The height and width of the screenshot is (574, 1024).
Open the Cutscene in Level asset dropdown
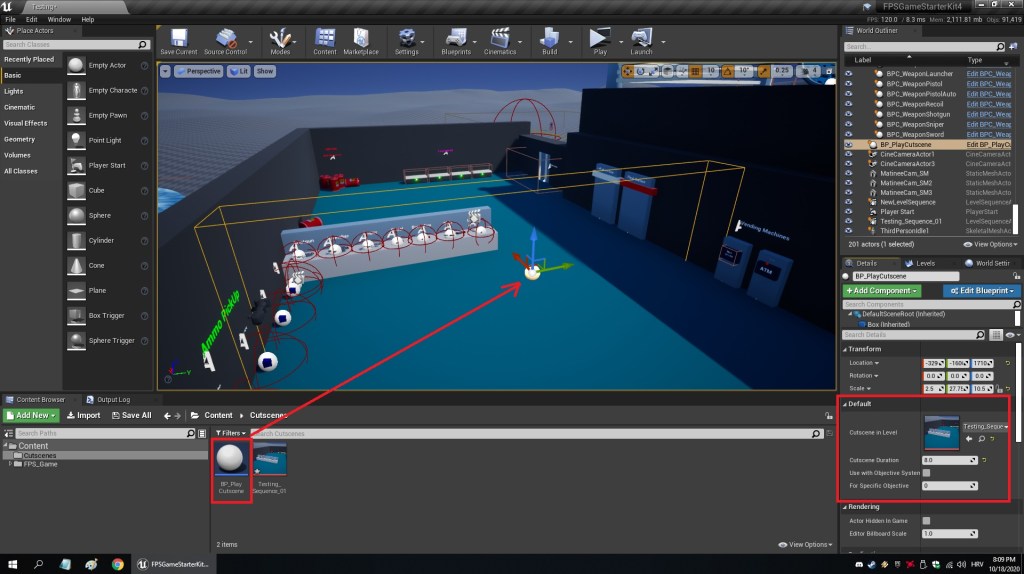pos(985,426)
